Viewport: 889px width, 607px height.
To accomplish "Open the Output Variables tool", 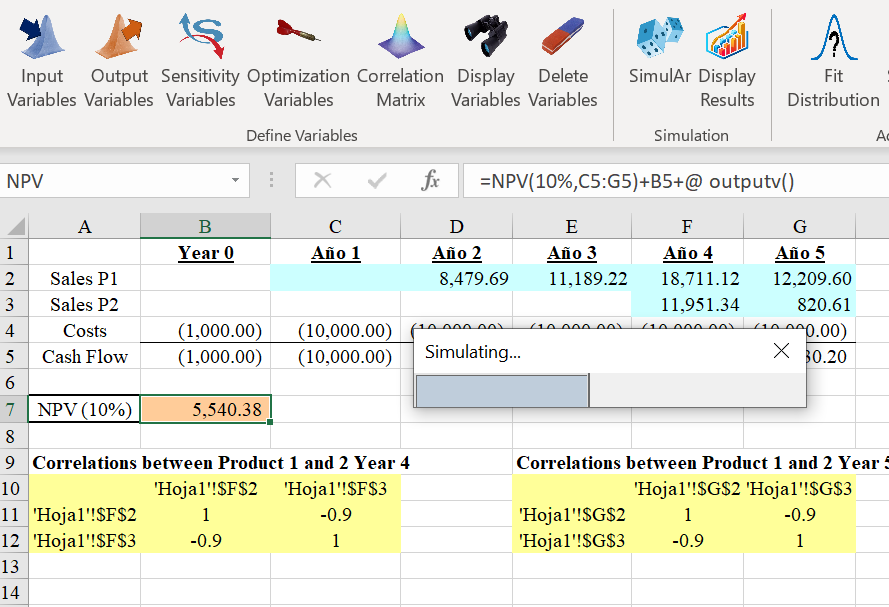I will point(119,61).
